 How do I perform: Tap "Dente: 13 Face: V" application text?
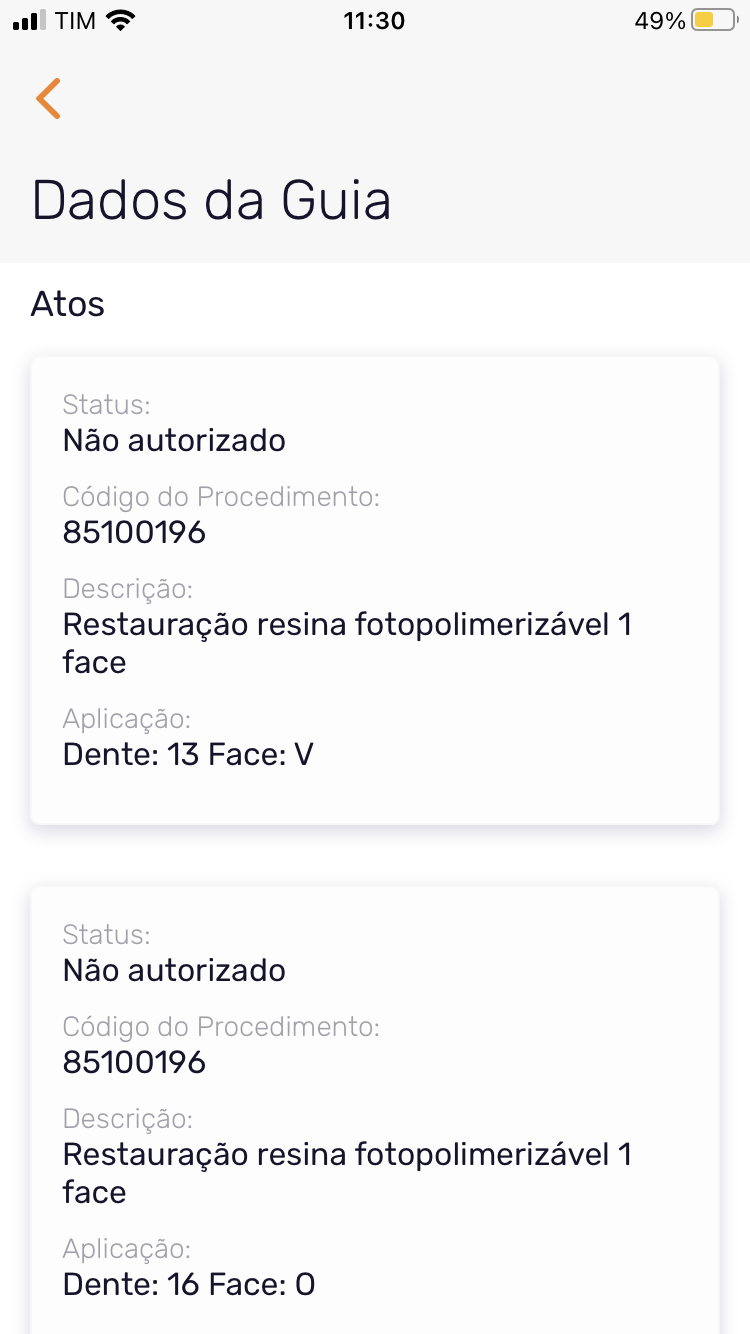click(x=188, y=754)
